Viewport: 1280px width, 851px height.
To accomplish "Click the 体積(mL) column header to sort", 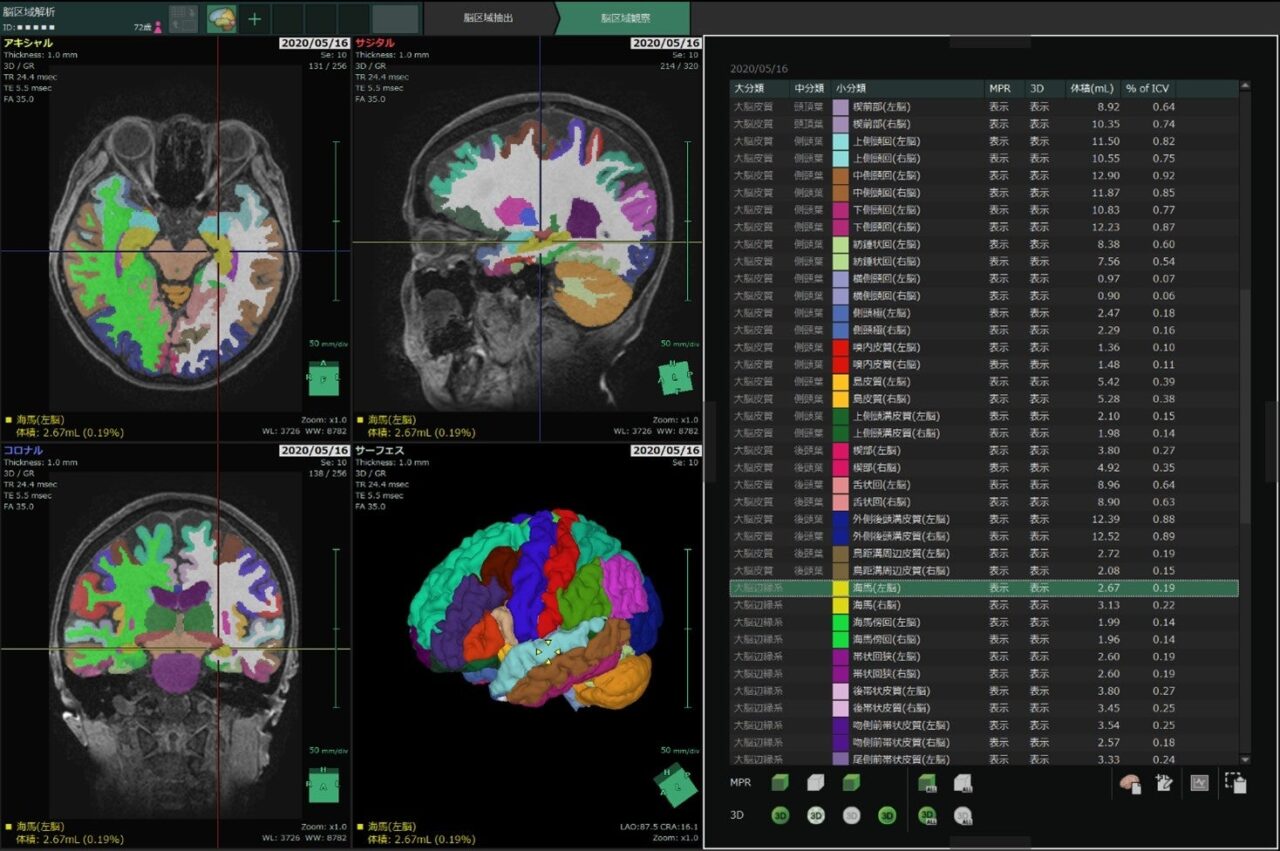I will coord(1091,89).
